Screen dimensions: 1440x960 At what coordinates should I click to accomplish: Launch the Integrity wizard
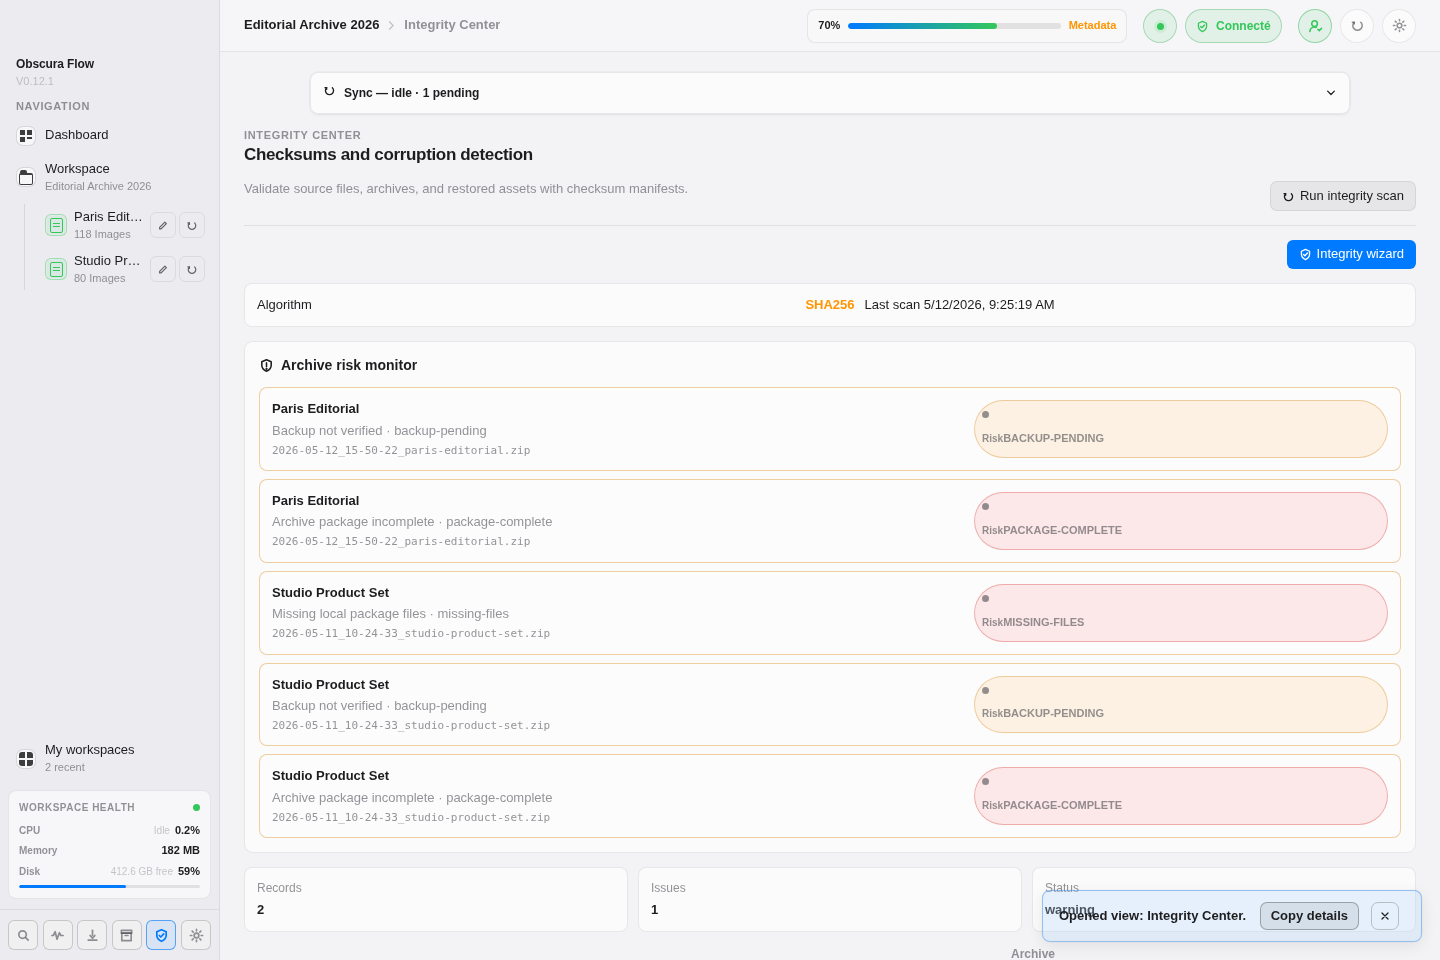(x=1351, y=254)
